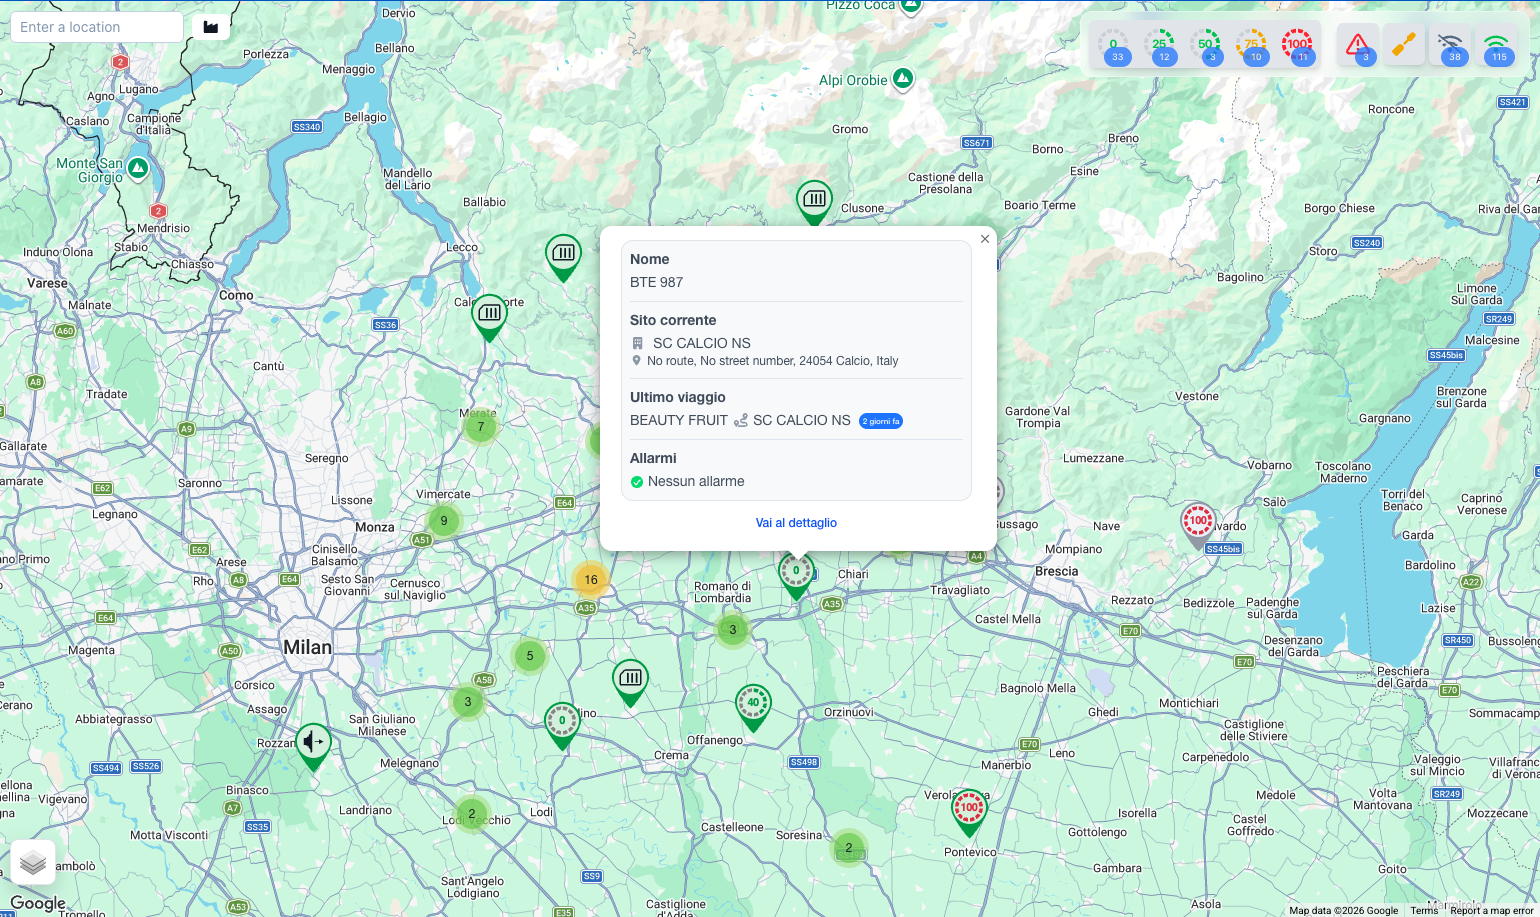
Task: Click the 0% marker near Chiari
Action: click(x=796, y=575)
